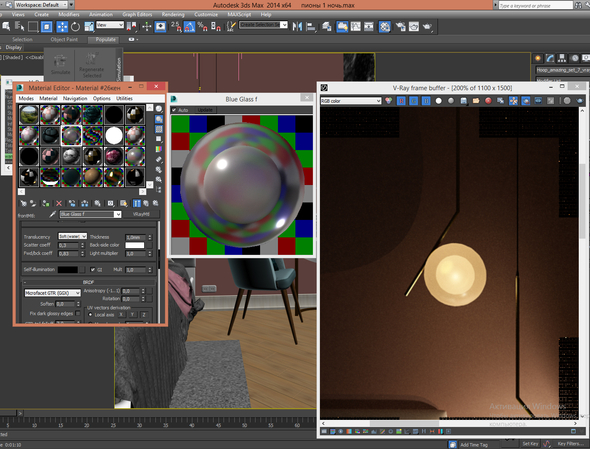Open the RGB color channel dropdown
590x449 pixels.
coord(351,101)
